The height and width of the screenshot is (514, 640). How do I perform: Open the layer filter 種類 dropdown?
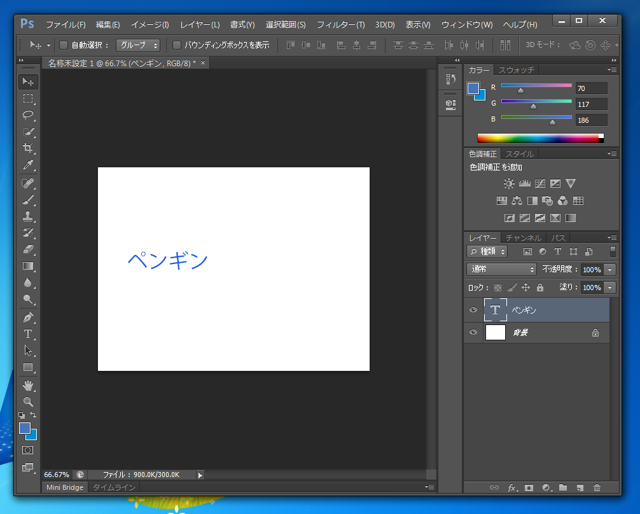tap(487, 251)
